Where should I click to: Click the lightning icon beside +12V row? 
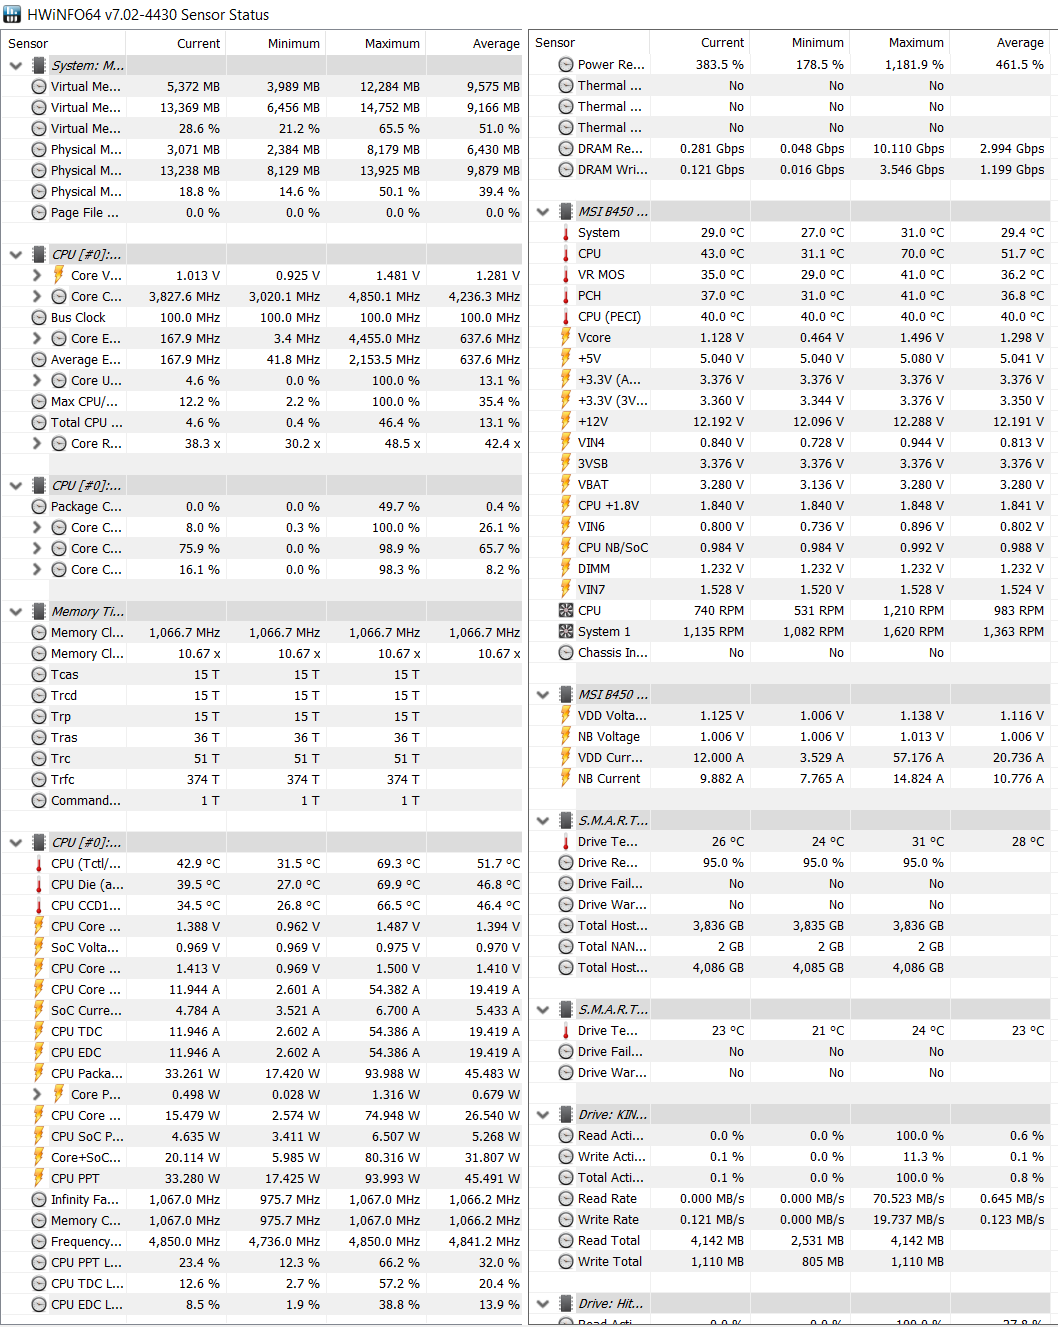[x=566, y=421]
